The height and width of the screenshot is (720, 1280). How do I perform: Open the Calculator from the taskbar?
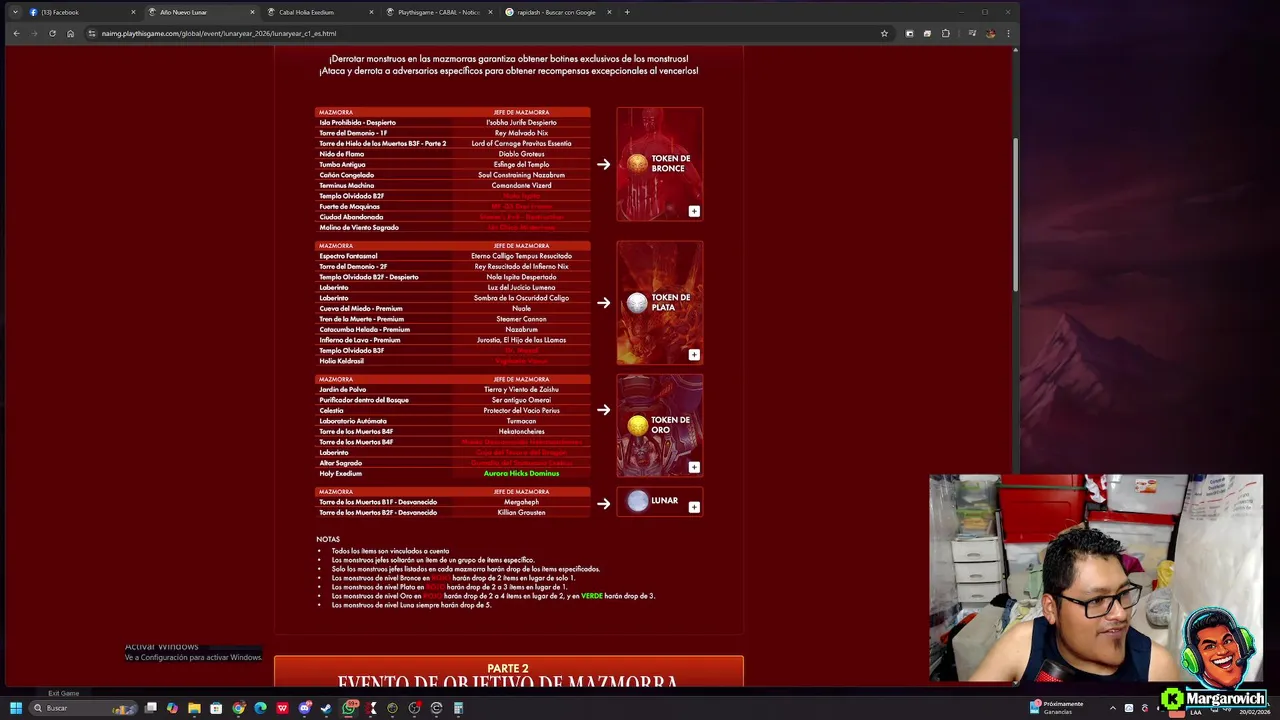pyautogui.click(x=458, y=708)
